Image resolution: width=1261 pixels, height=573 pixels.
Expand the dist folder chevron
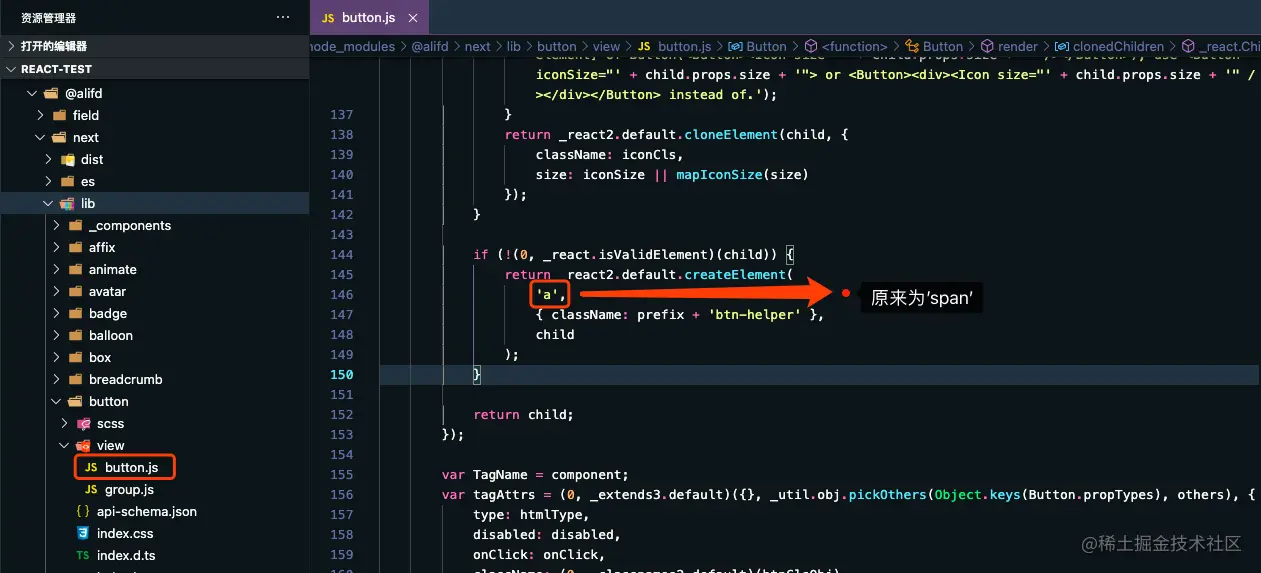click(x=49, y=159)
